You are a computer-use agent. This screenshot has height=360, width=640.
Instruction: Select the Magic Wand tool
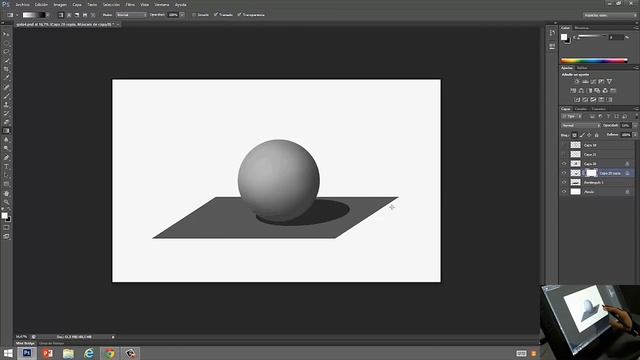(6, 60)
